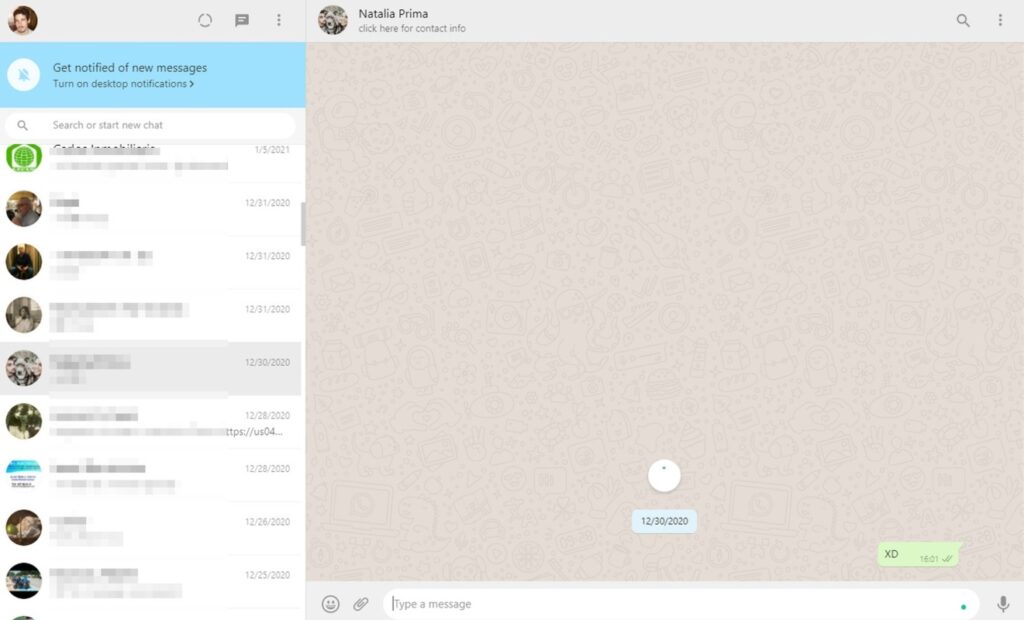Open the first chat dated 12/31/2020
The image size is (1024, 620).
(x=150, y=210)
